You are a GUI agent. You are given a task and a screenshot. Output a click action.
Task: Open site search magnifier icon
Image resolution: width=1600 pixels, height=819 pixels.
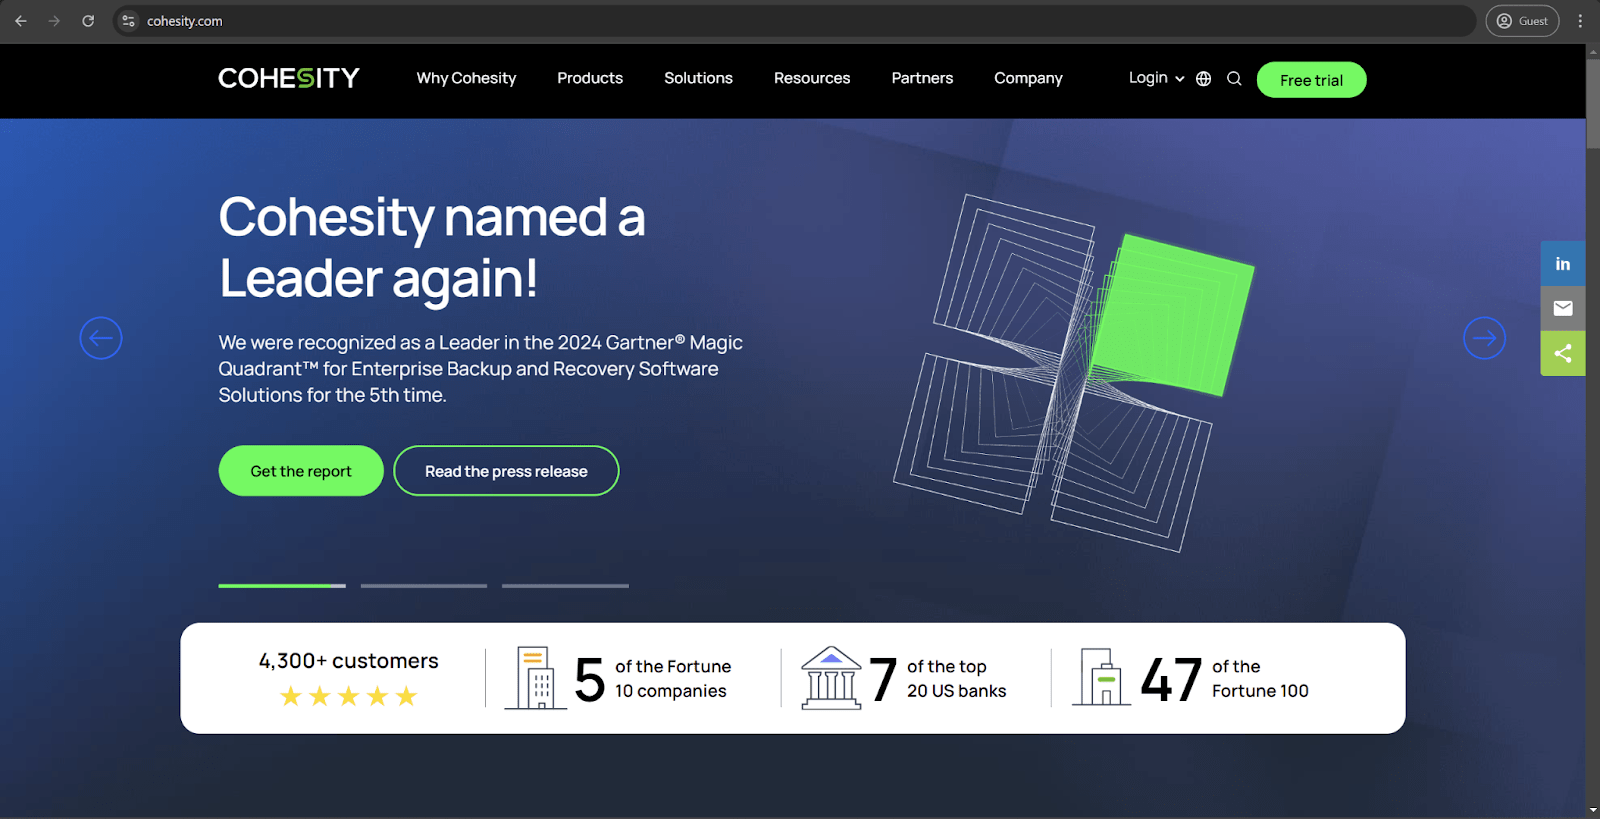tap(1234, 79)
